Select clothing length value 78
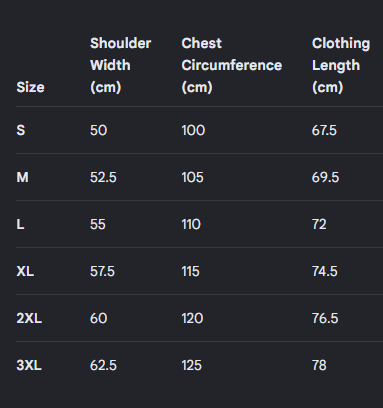 click(319, 365)
